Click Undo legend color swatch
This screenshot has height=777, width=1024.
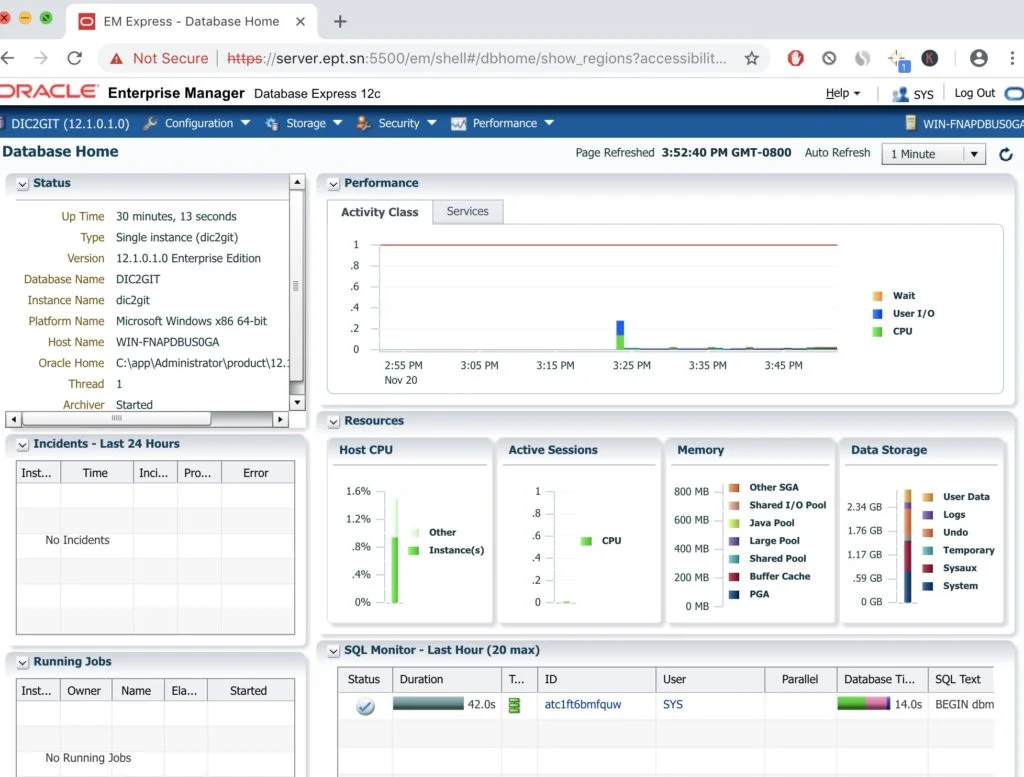(927, 533)
